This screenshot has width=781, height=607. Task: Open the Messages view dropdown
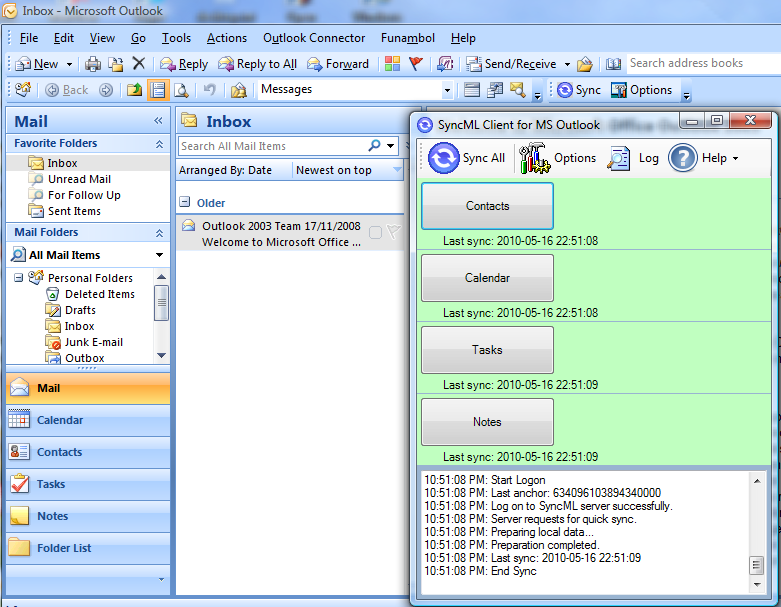(x=447, y=90)
